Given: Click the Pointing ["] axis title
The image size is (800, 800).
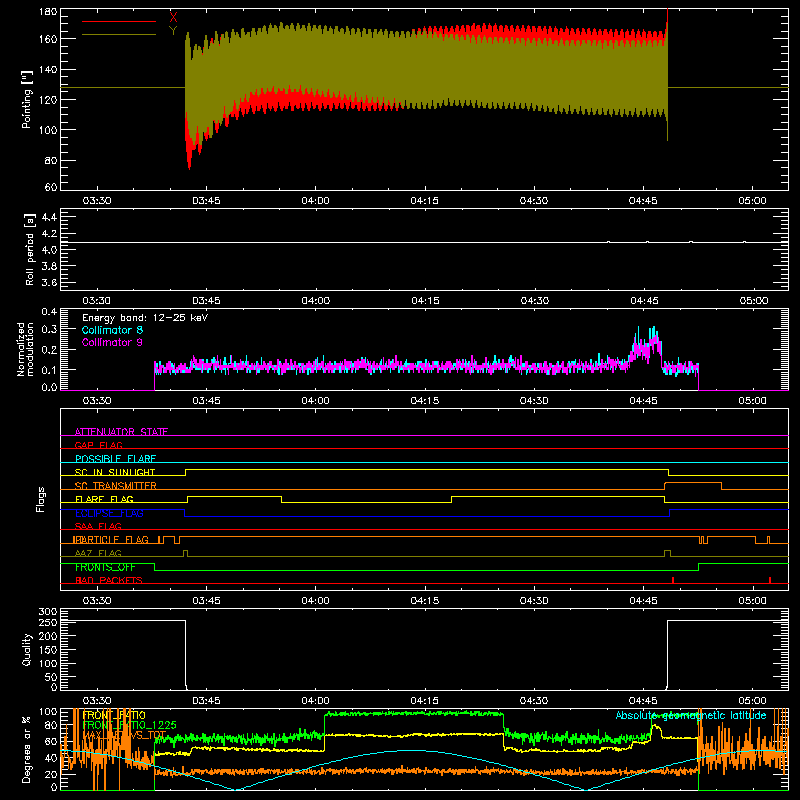Looking at the screenshot, I should tap(27, 99).
